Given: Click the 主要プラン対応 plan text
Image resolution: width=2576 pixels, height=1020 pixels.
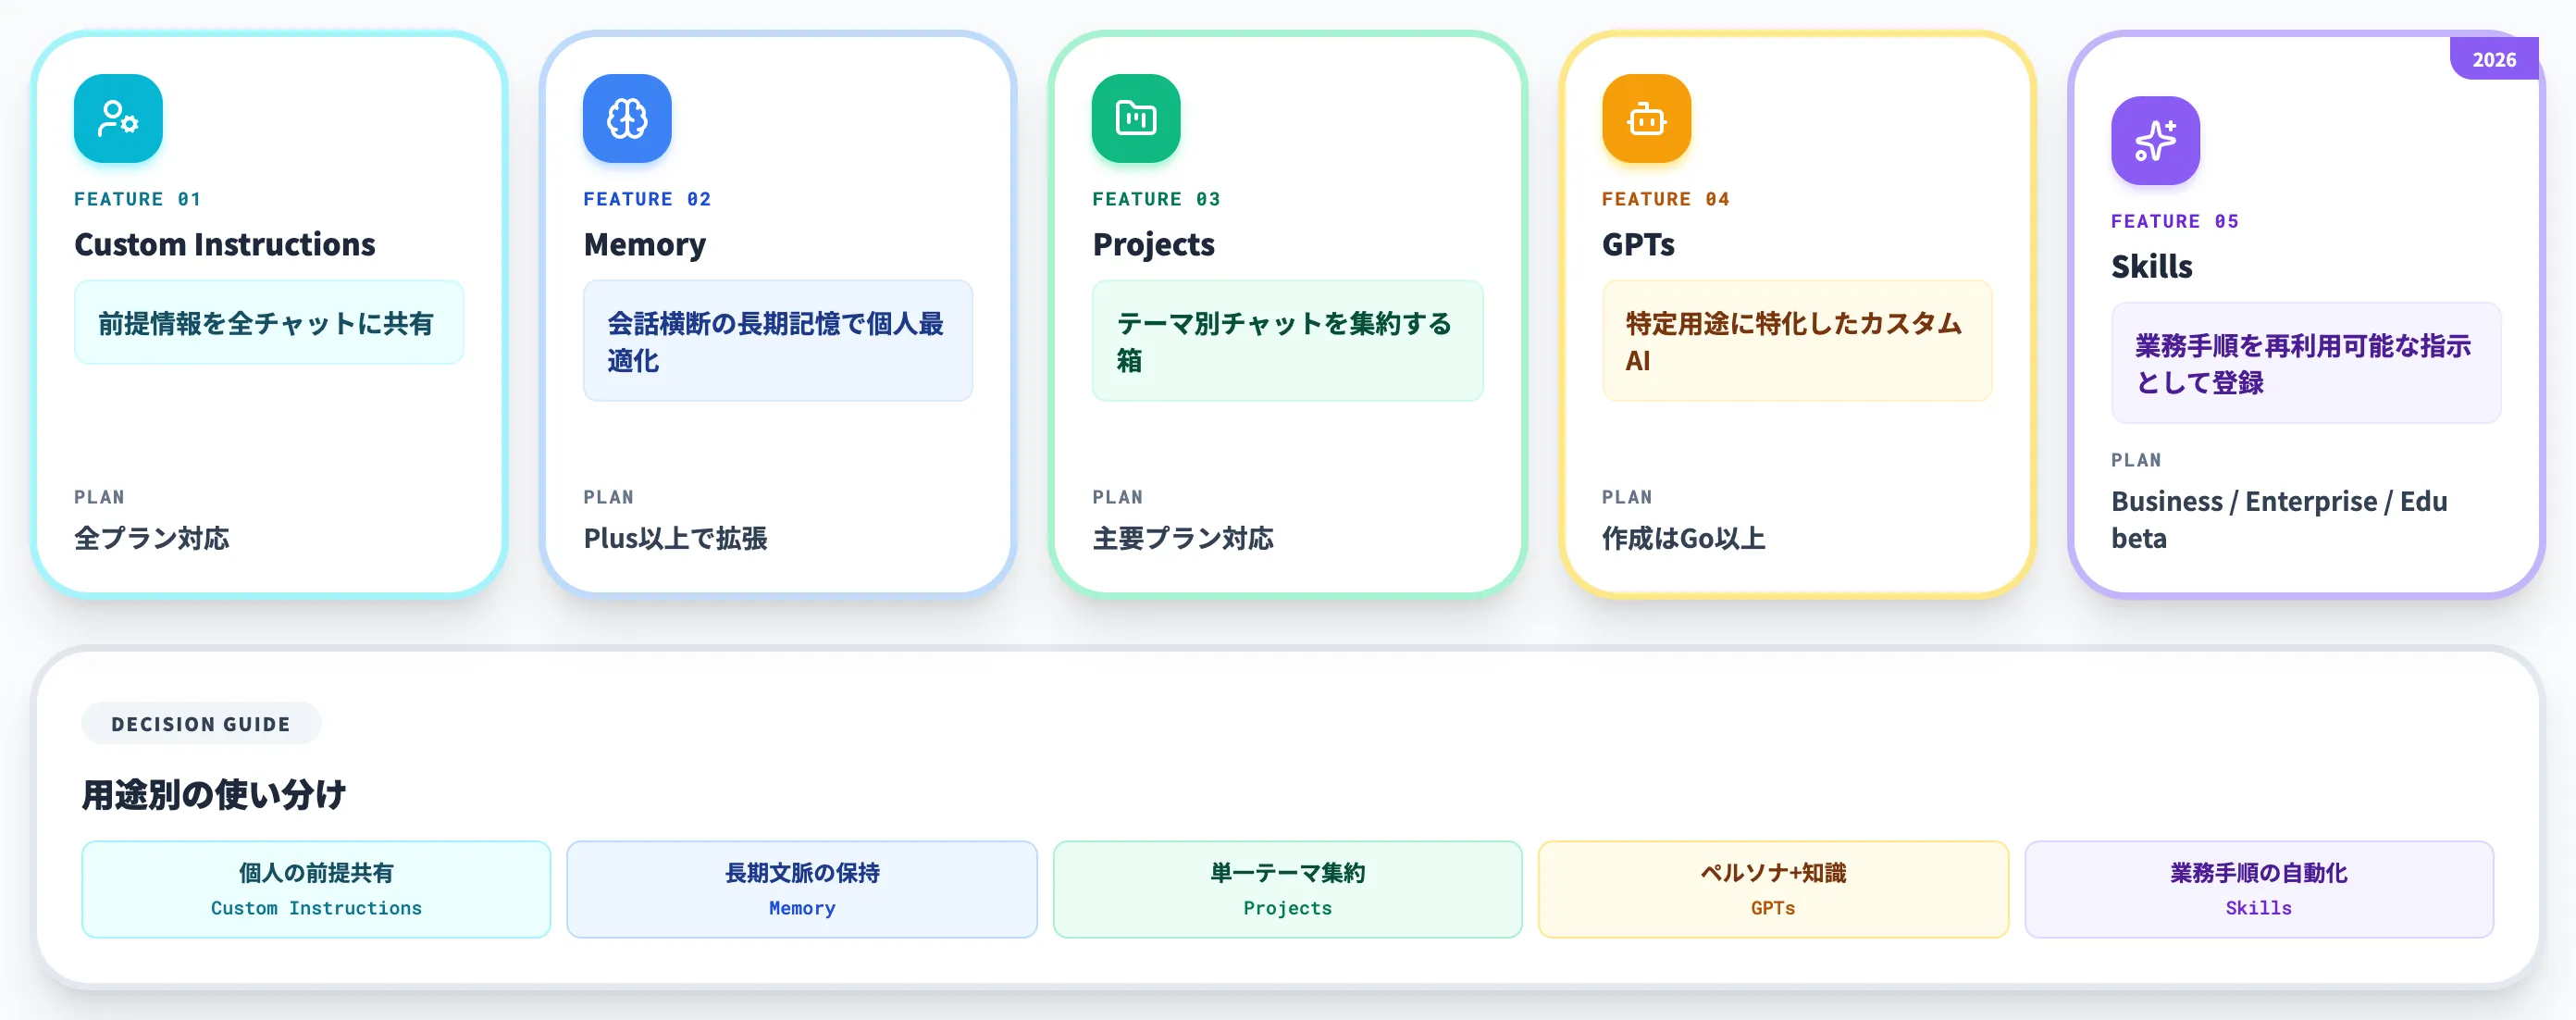Looking at the screenshot, I should pyautogui.click(x=1183, y=538).
